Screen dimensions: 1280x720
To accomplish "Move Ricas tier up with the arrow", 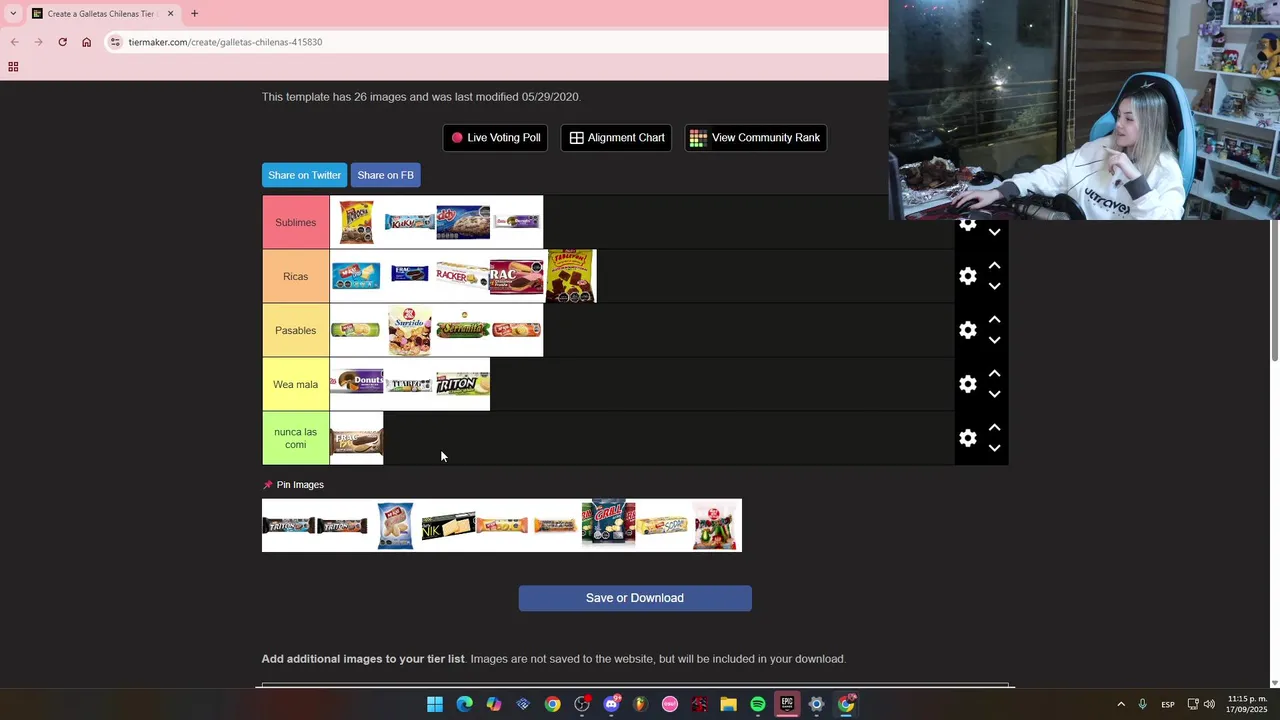I will click(994, 266).
